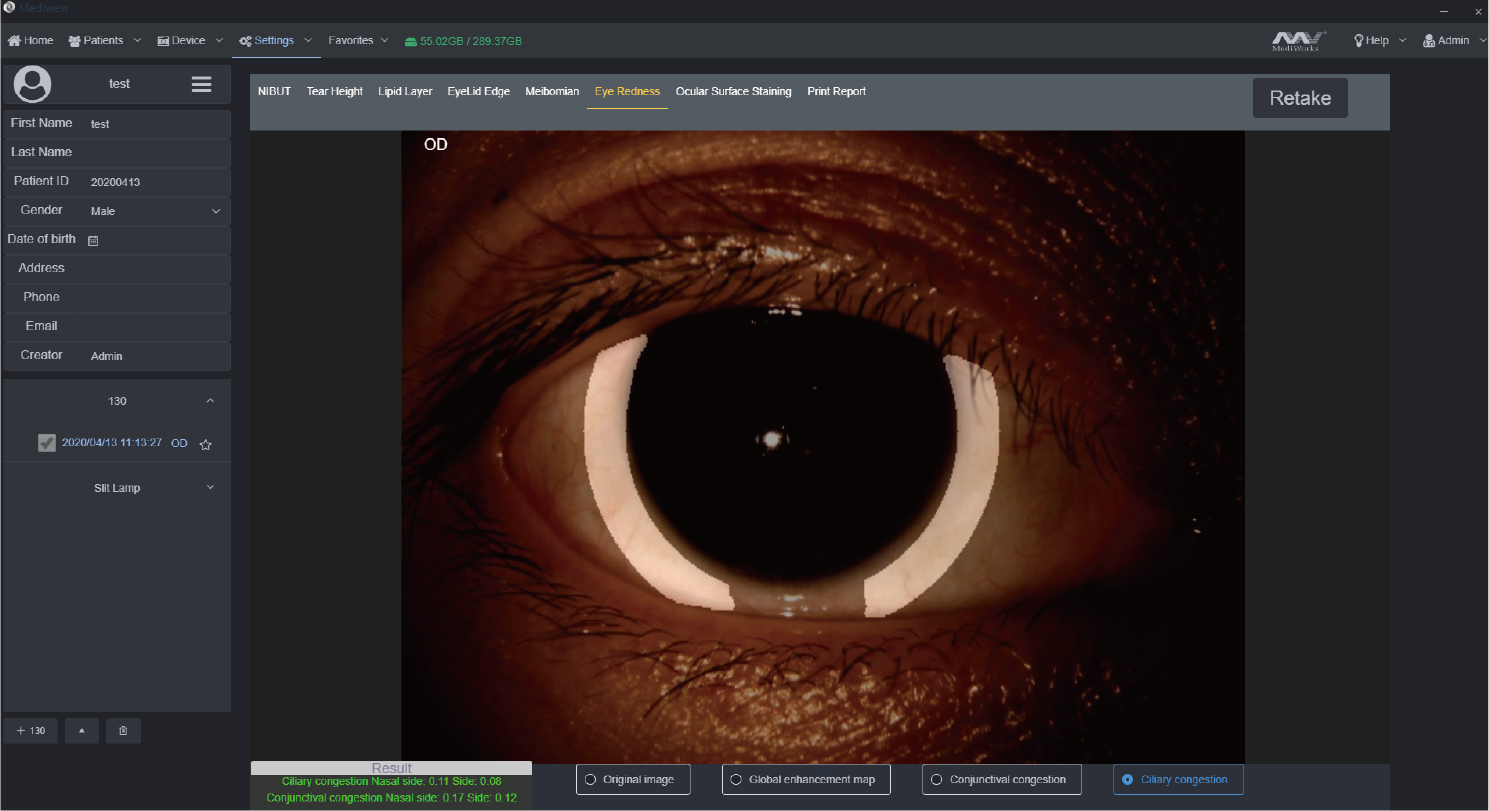Click the Patient ID field
1489x811 pixels.
[x=156, y=182]
